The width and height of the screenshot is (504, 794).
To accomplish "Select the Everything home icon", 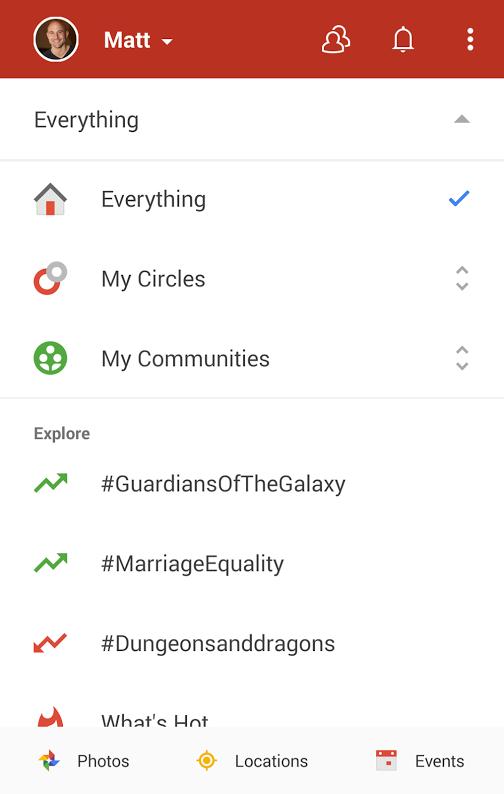I will [x=50, y=199].
